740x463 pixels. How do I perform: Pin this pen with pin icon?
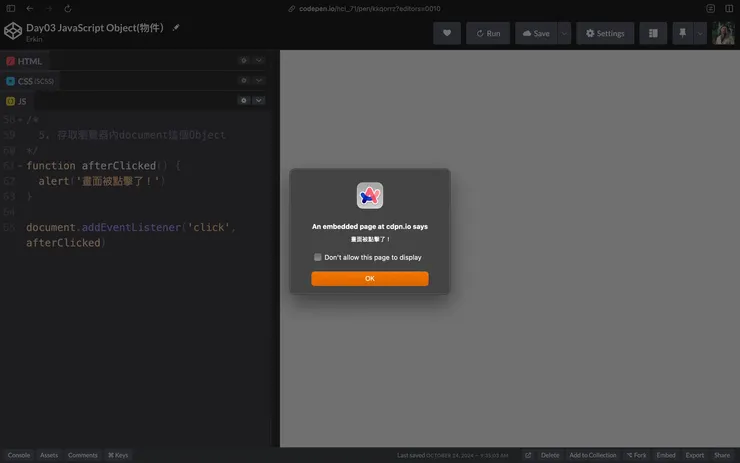click(682, 33)
